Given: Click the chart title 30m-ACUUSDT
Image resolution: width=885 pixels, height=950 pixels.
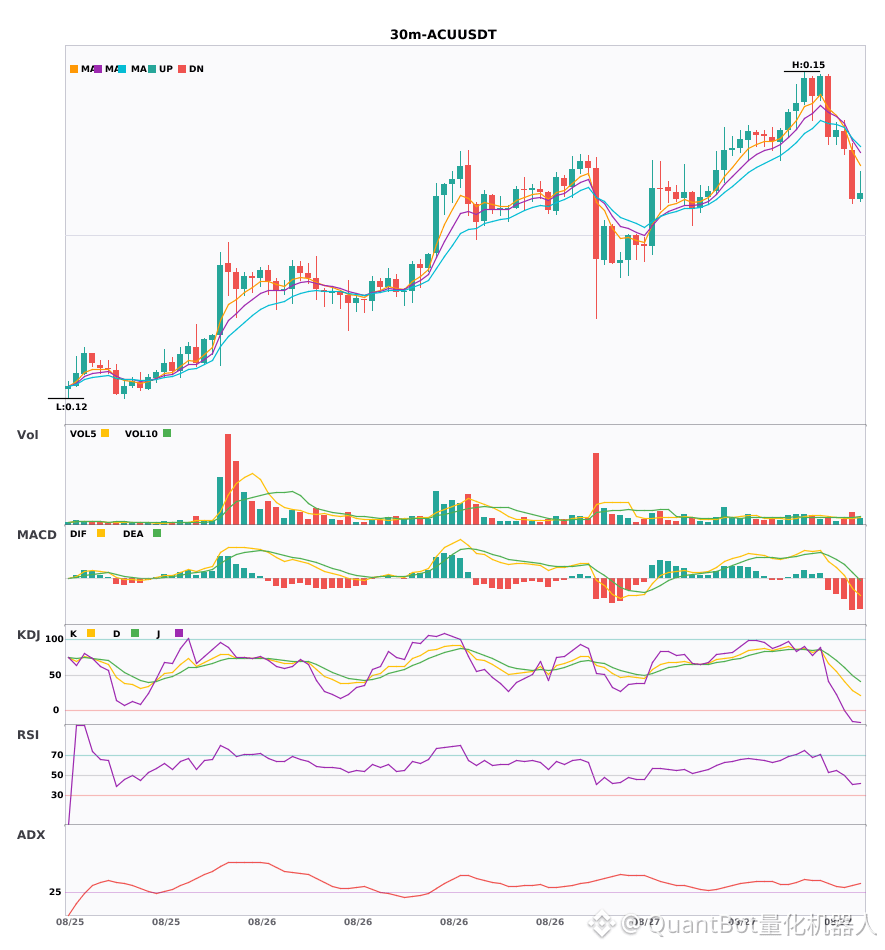Looking at the screenshot, I should tap(443, 35).
